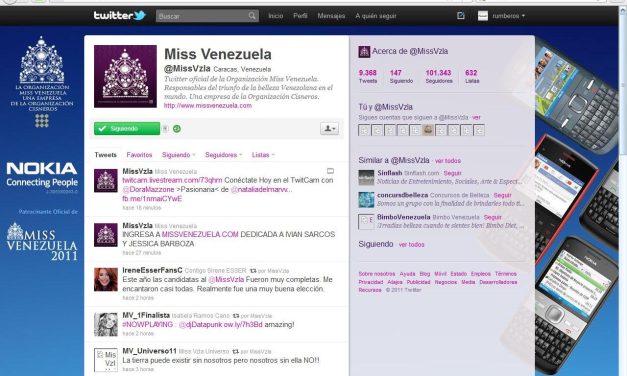This screenshot has width=627, height=376.
Task: Open MV_Universo11 username link
Action: coord(149,351)
